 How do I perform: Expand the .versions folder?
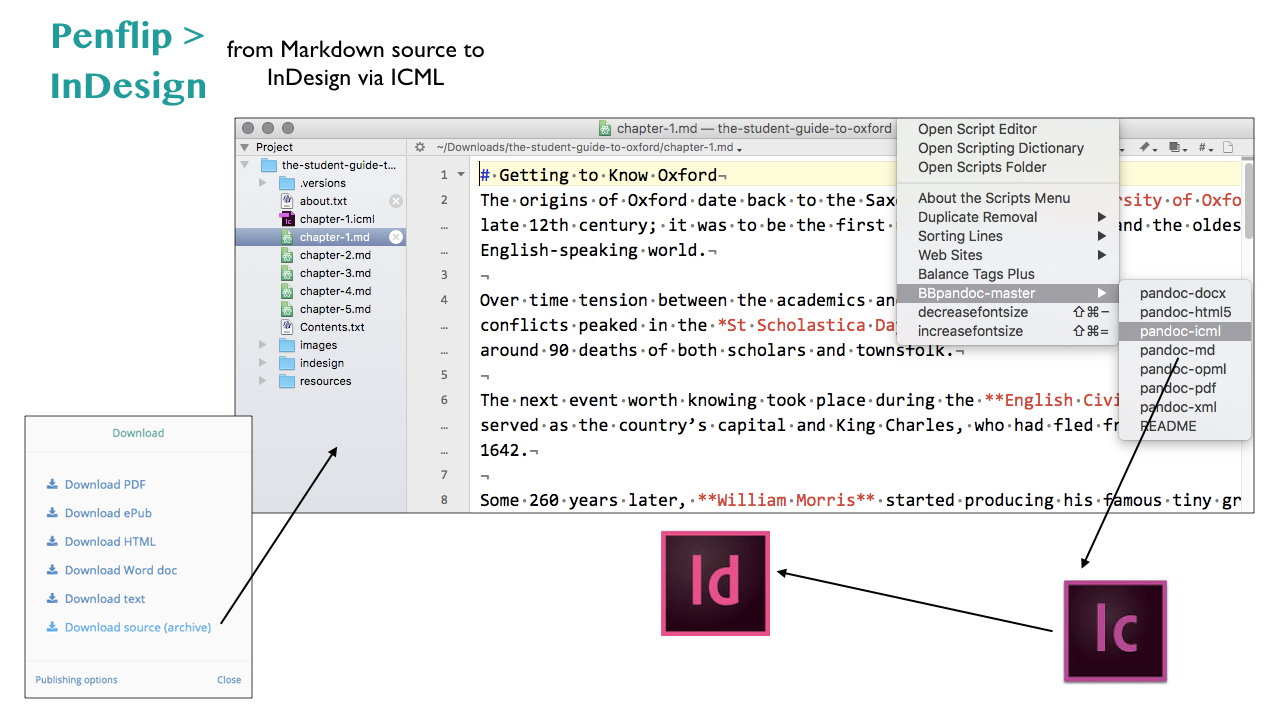263,183
